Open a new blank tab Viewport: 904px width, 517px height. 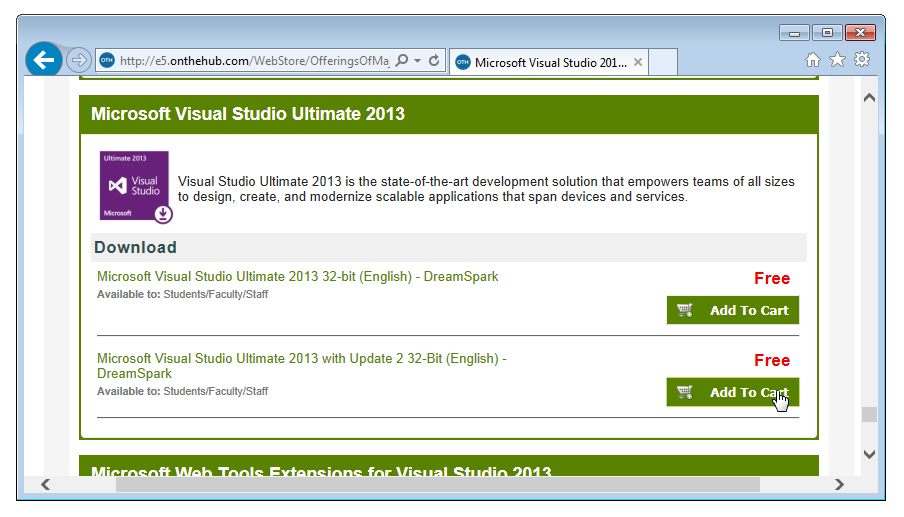[662, 62]
